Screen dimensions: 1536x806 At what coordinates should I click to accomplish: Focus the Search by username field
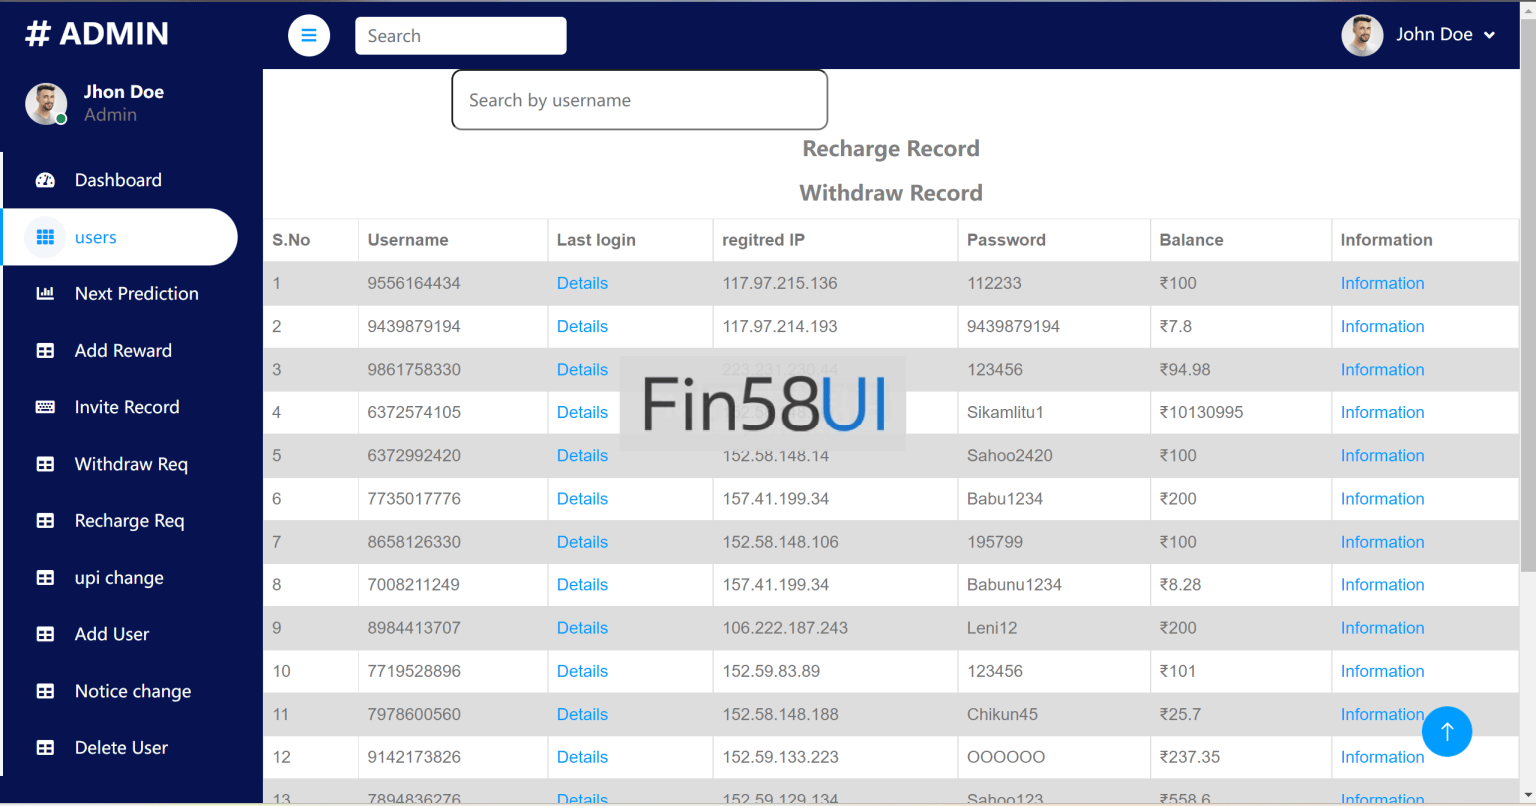(639, 100)
